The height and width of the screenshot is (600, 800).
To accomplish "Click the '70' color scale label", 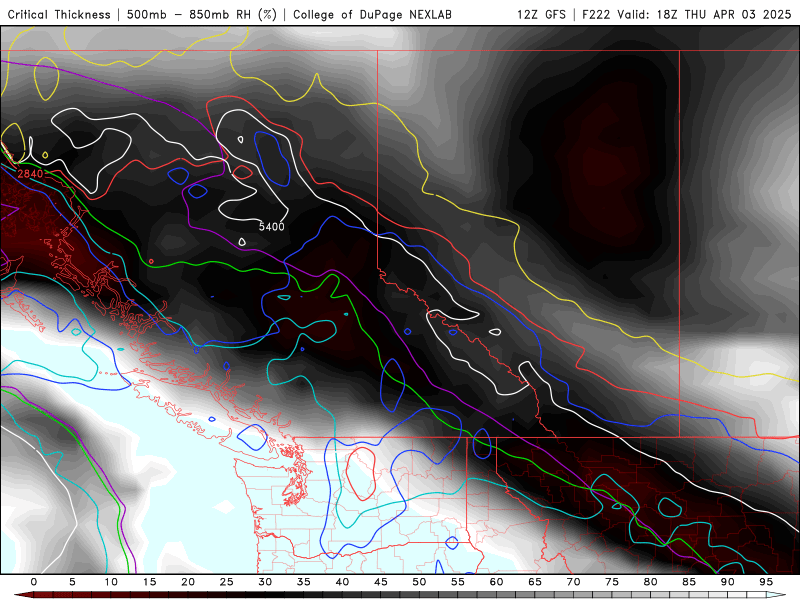I will point(573,582).
